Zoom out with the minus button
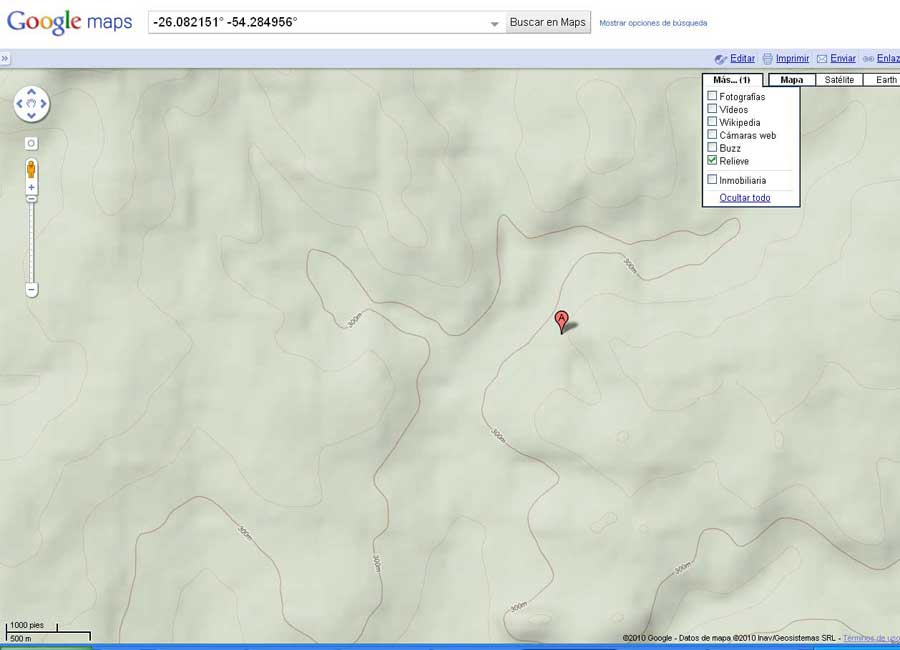 [x=31, y=290]
